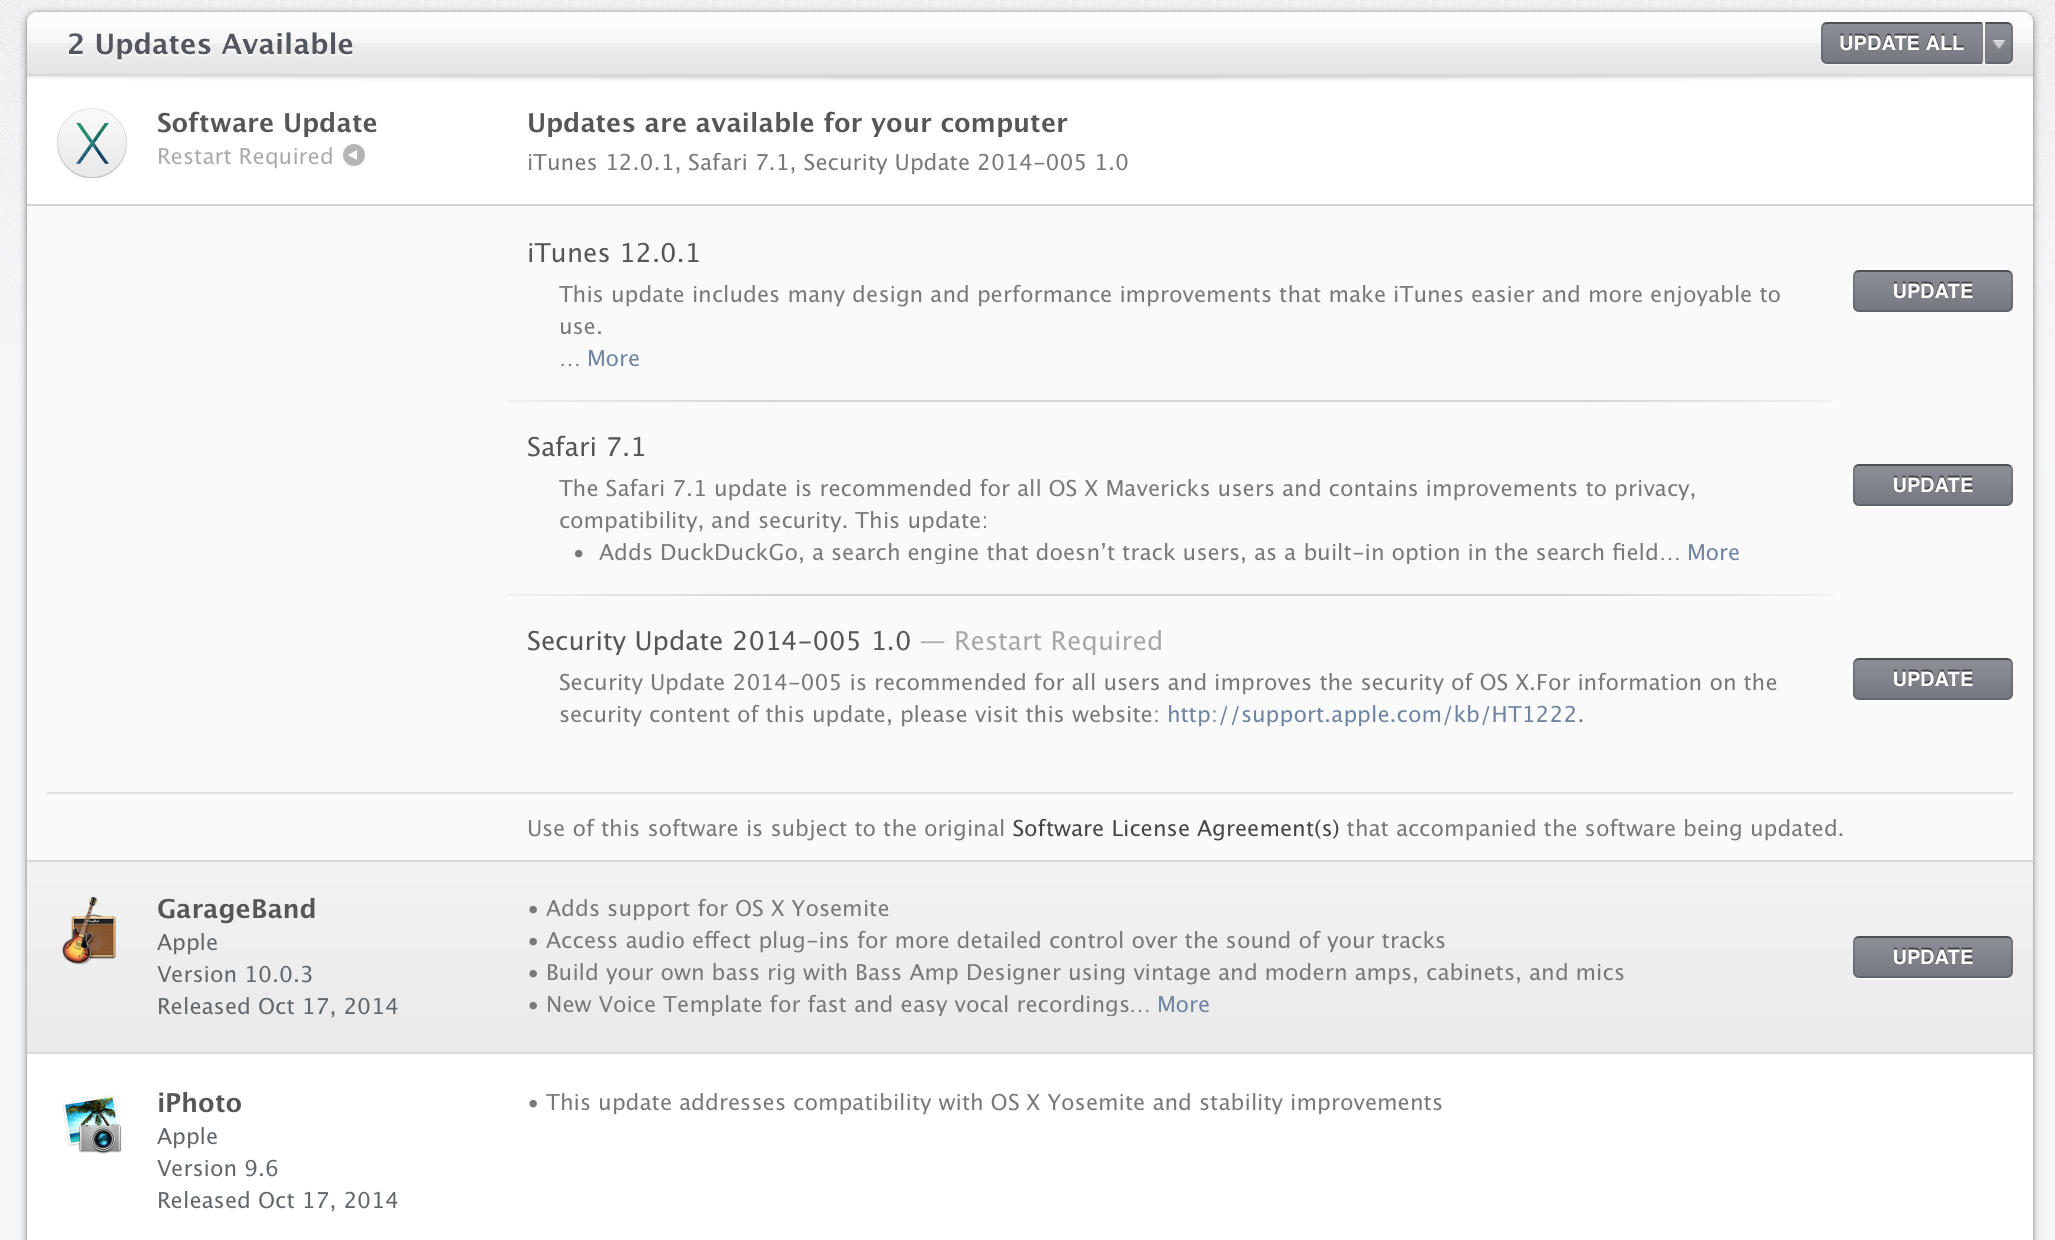
Task: Click the 2 Updates Available heading
Action: tap(210, 44)
